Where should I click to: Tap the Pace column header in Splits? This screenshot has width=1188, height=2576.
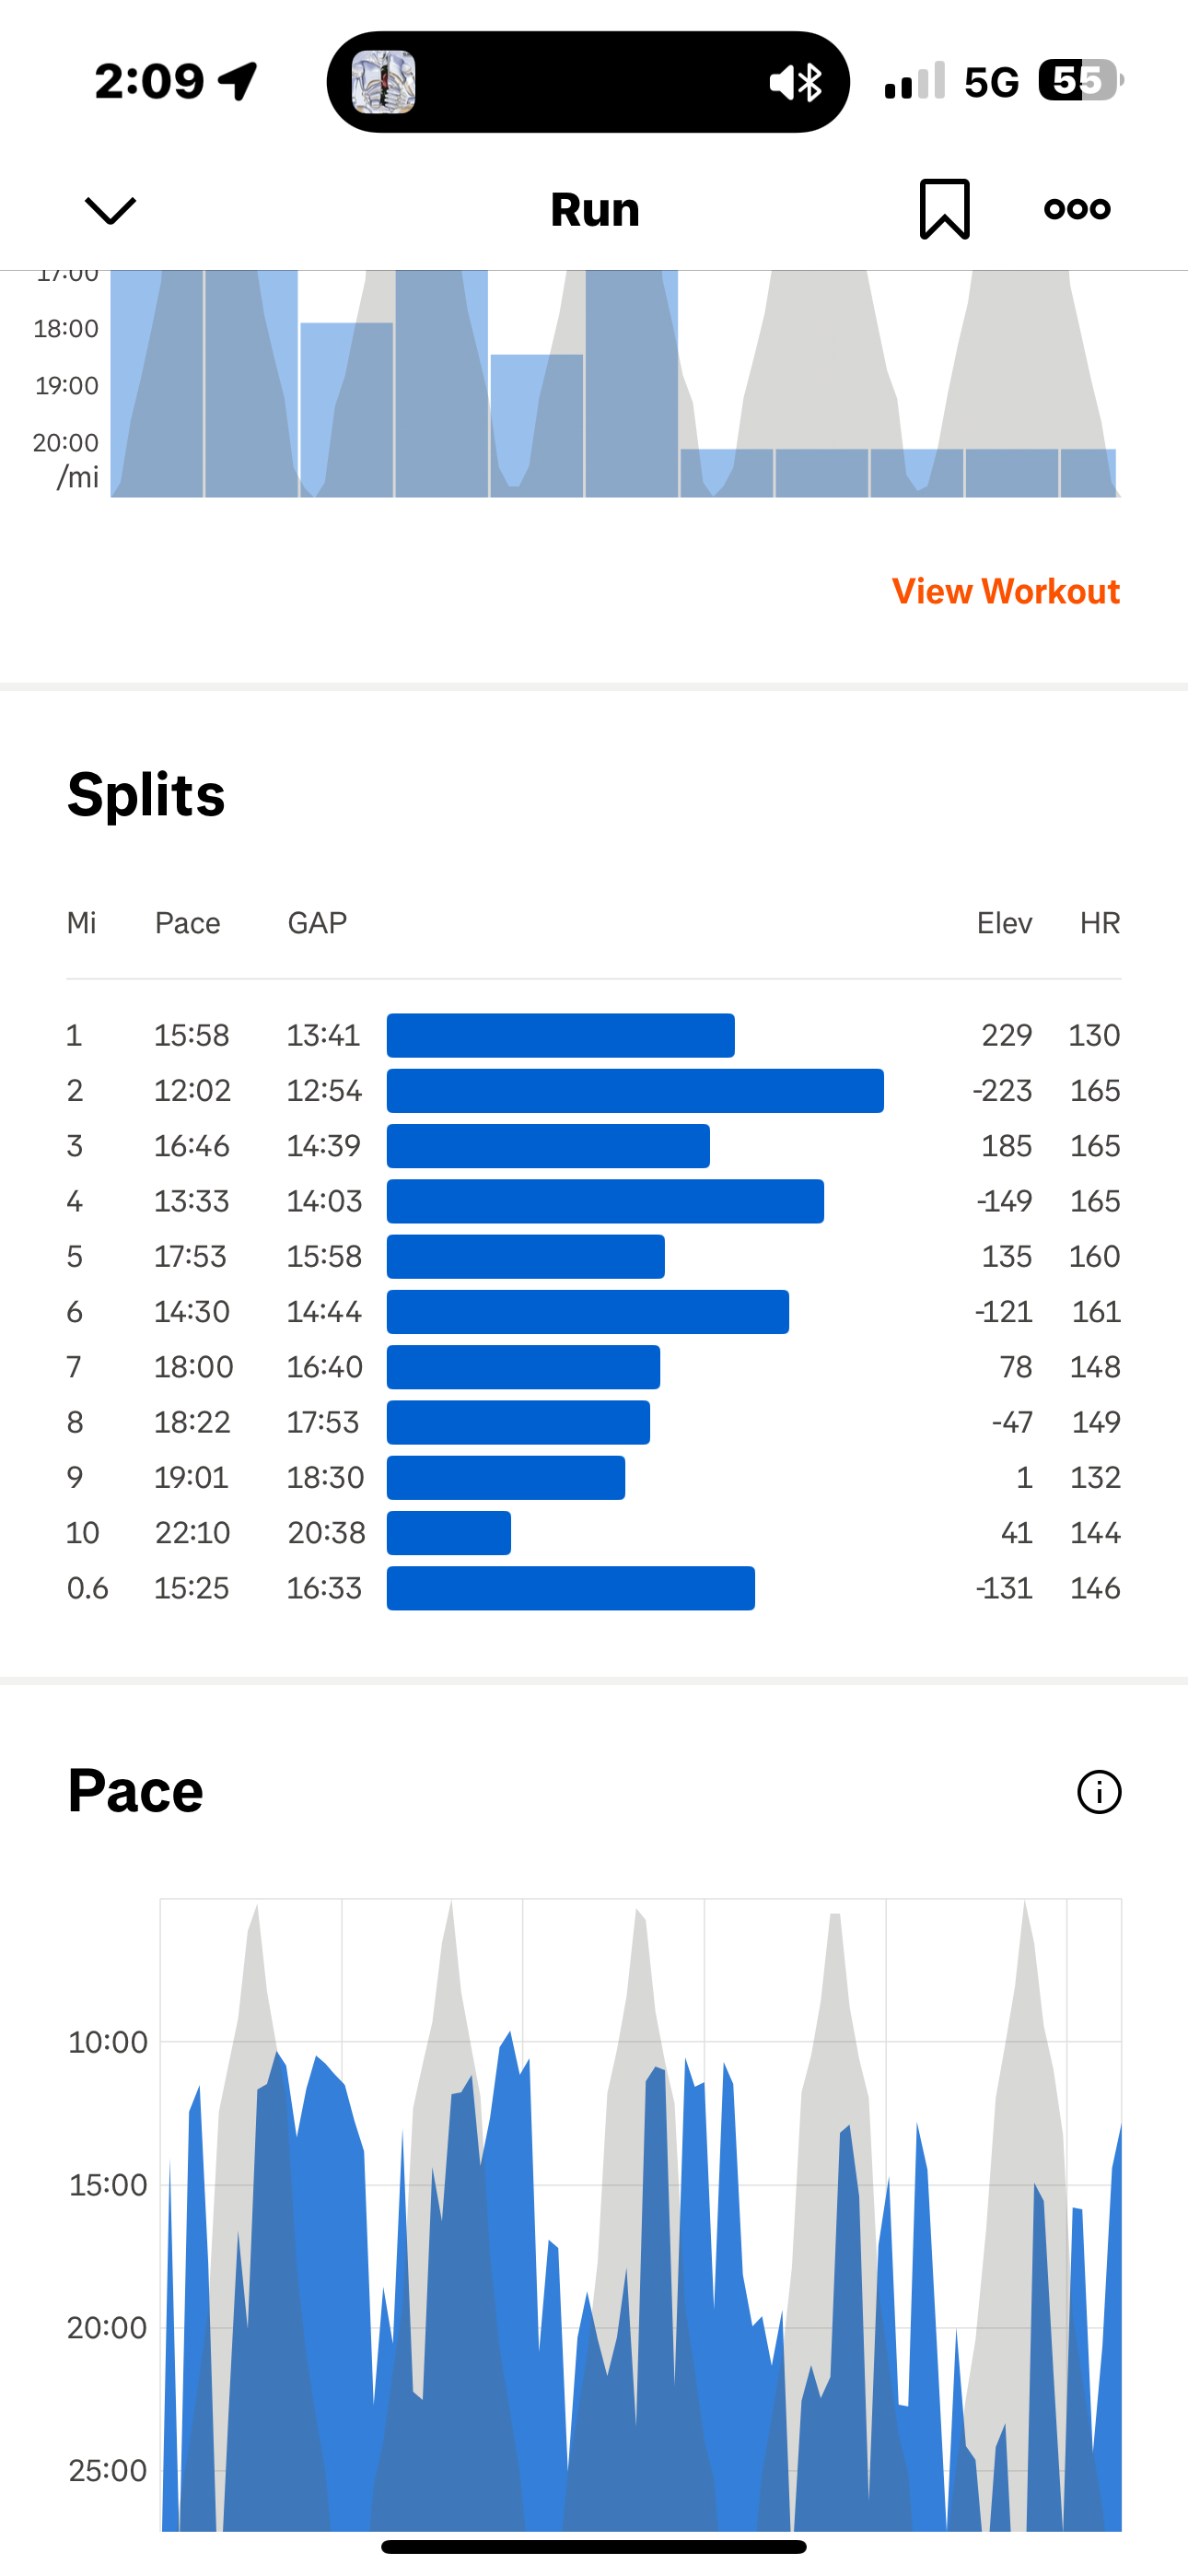[x=187, y=923]
